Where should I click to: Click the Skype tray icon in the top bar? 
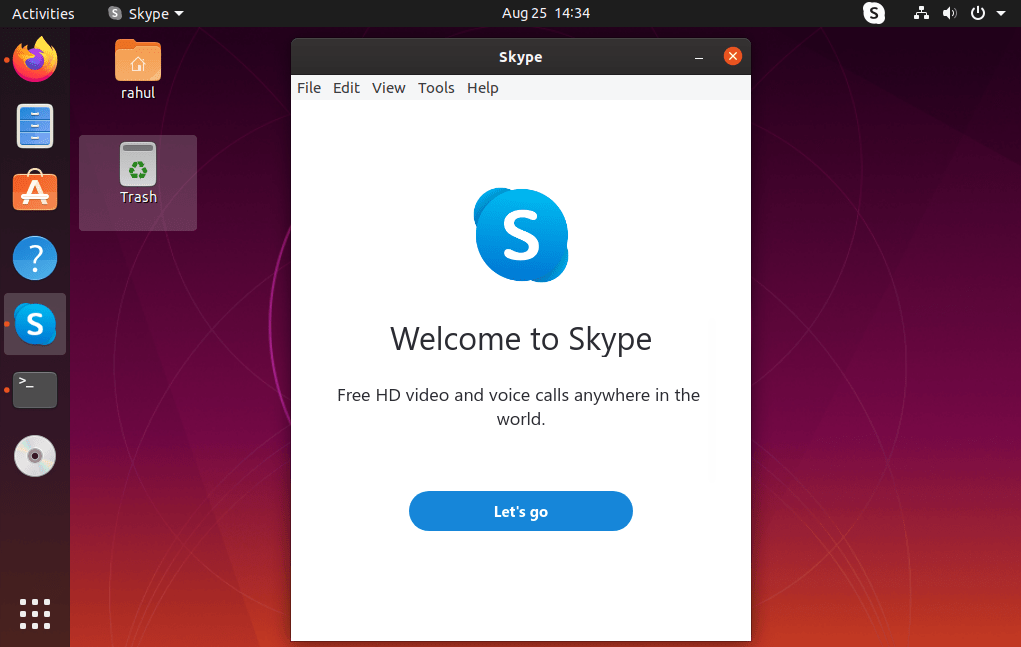click(x=874, y=13)
